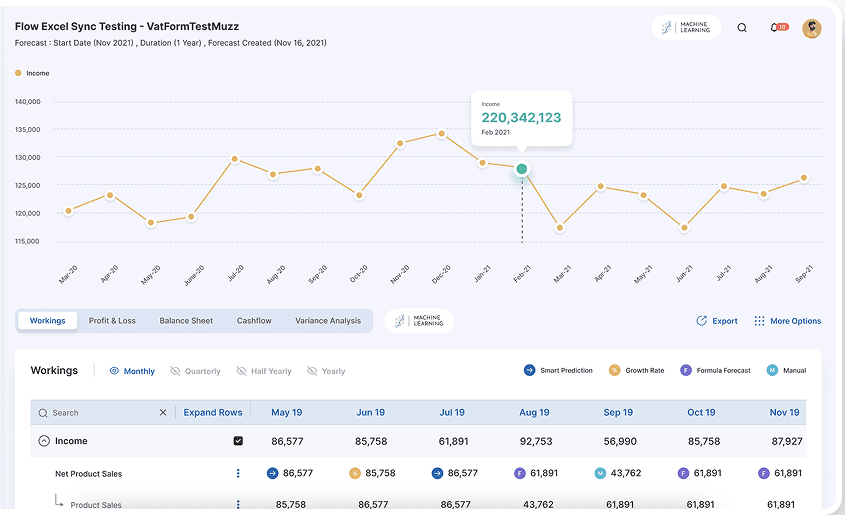This screenshot has width=845, height=515.
Task: Switch to the Profit & Loss tab
Action: pyautogui.click(x=112, y=321)
